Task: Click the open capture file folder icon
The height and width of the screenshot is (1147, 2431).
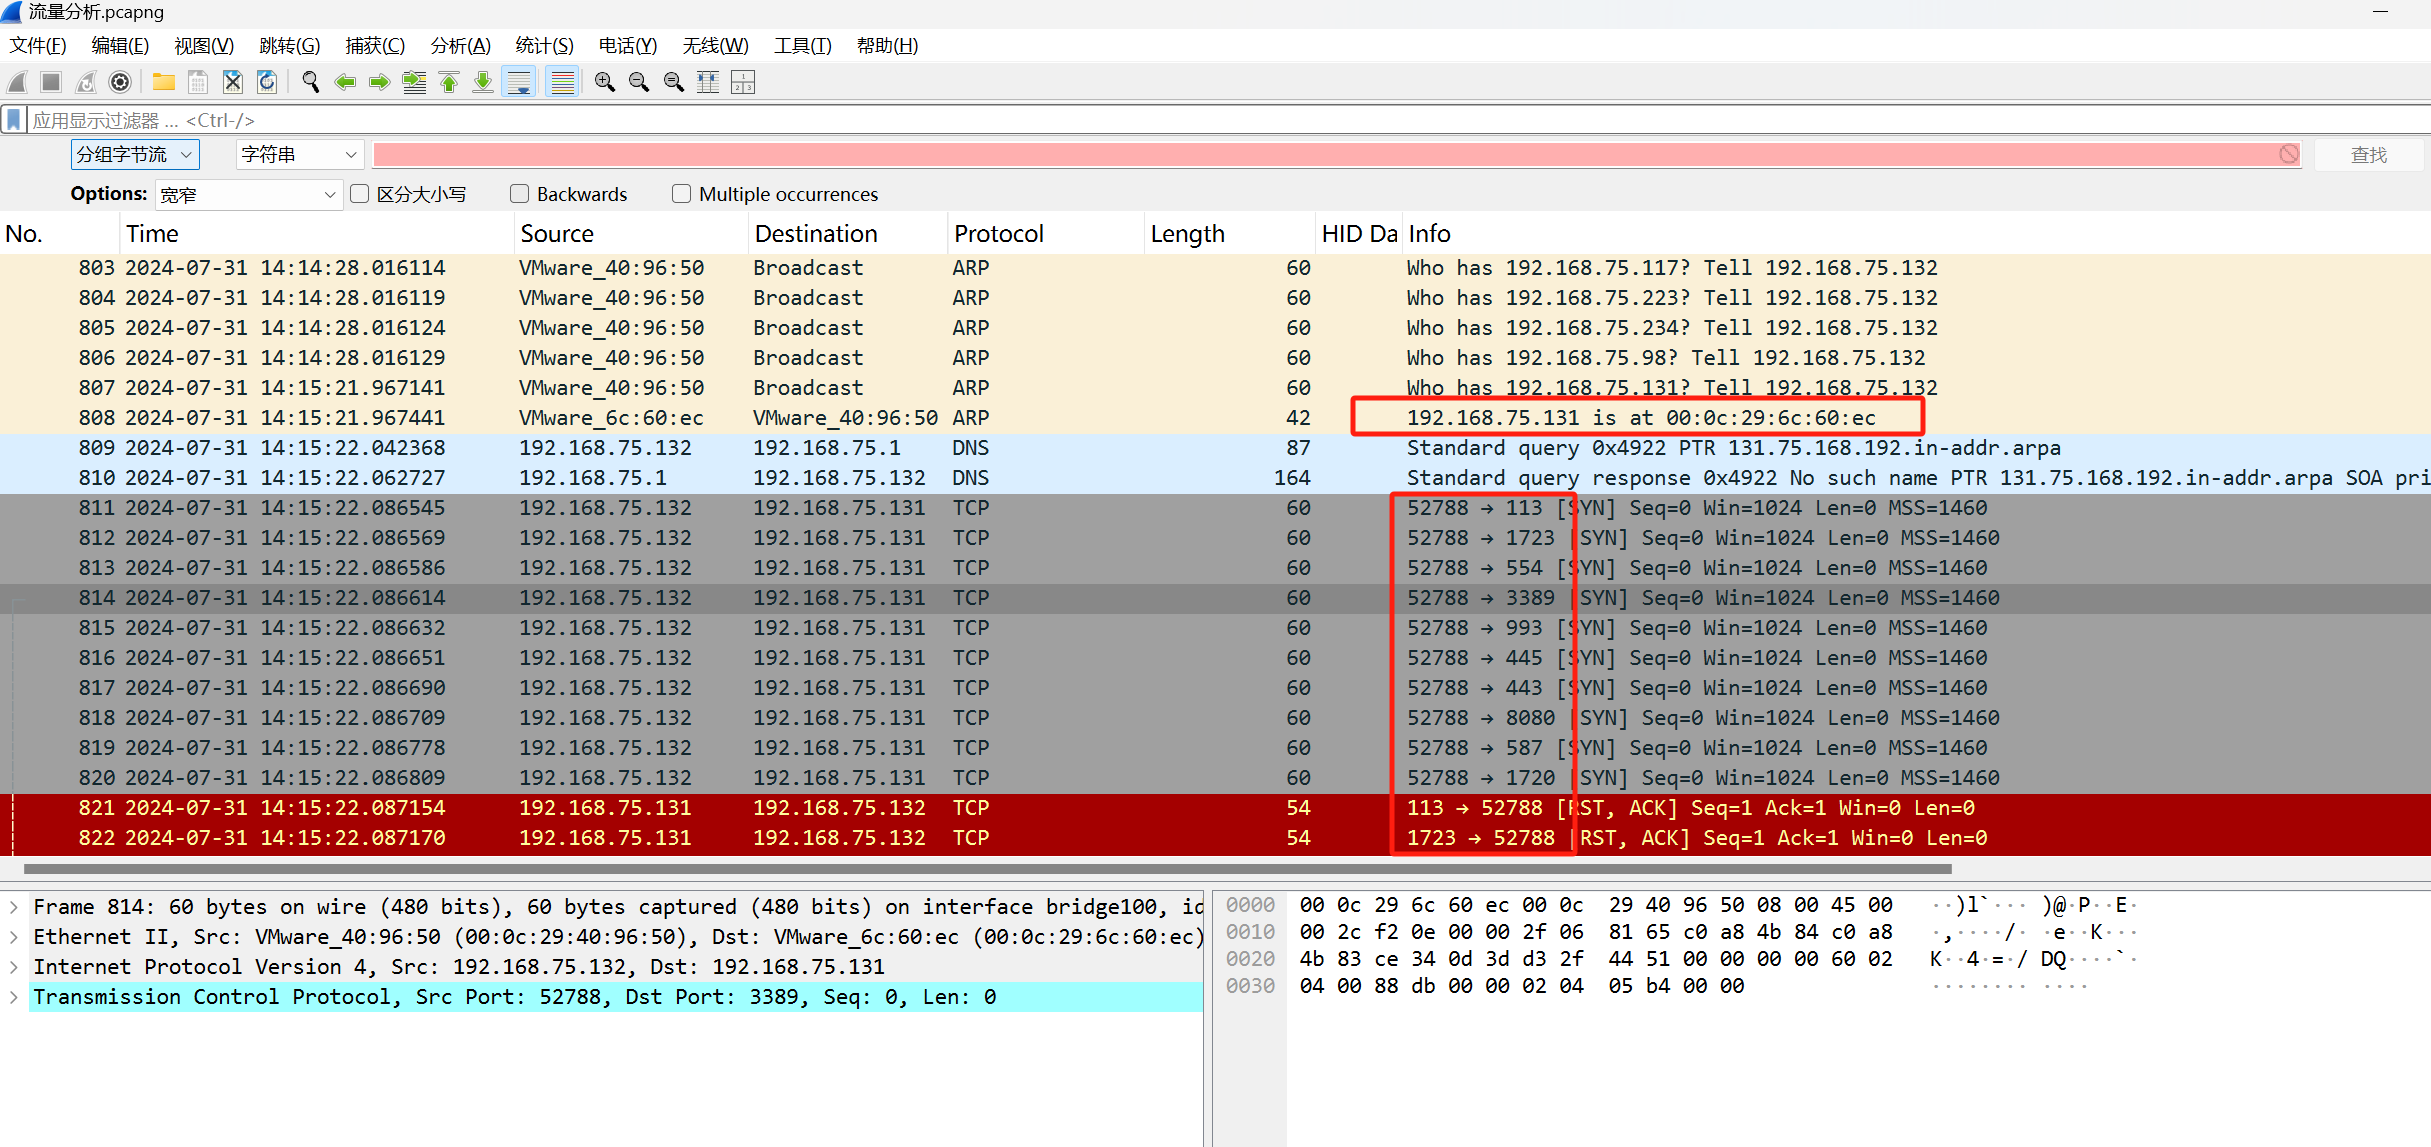Action: click(164, 82)
